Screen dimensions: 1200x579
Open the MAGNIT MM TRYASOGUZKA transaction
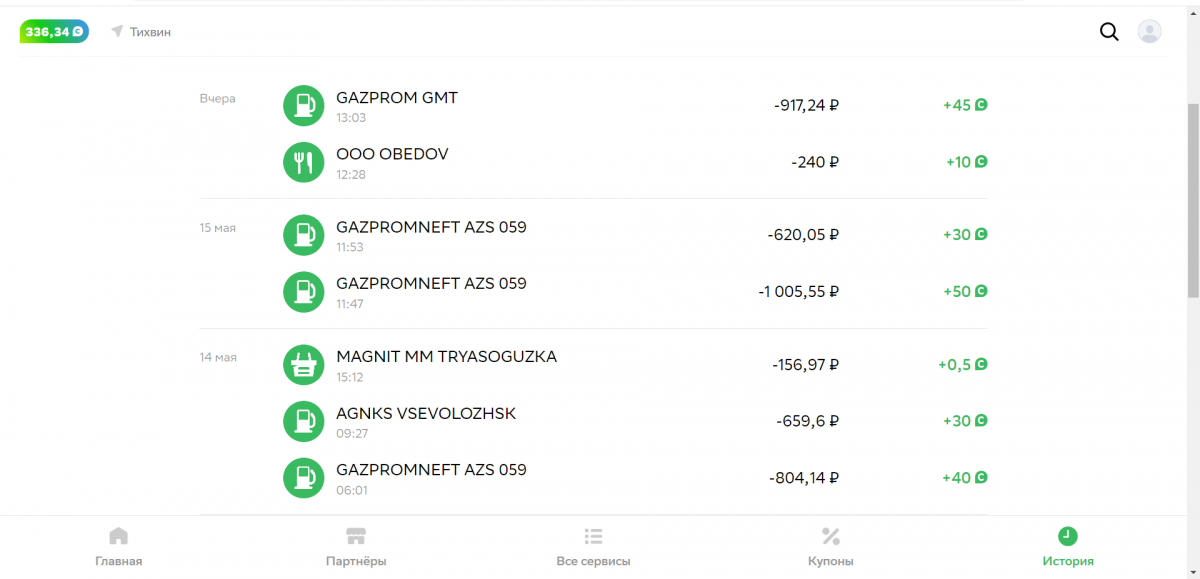(x=446, y=357)
